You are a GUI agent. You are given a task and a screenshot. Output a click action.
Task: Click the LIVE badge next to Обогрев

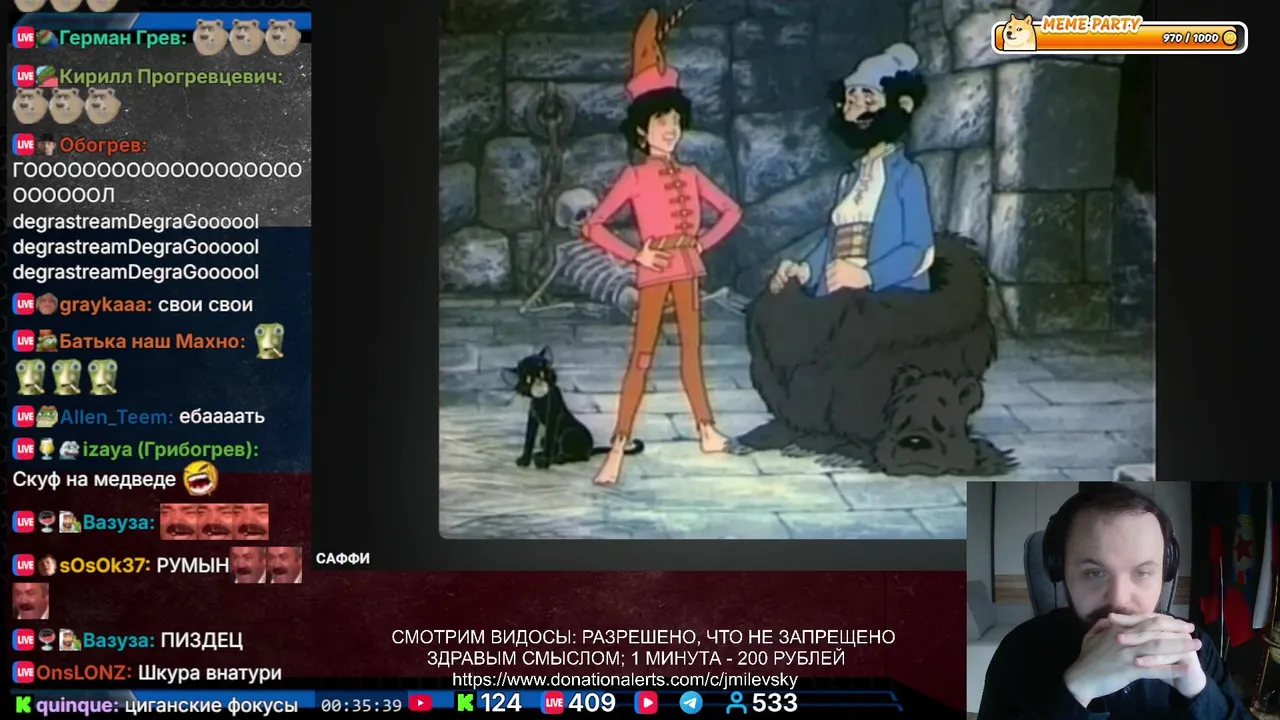coord(24,145)
